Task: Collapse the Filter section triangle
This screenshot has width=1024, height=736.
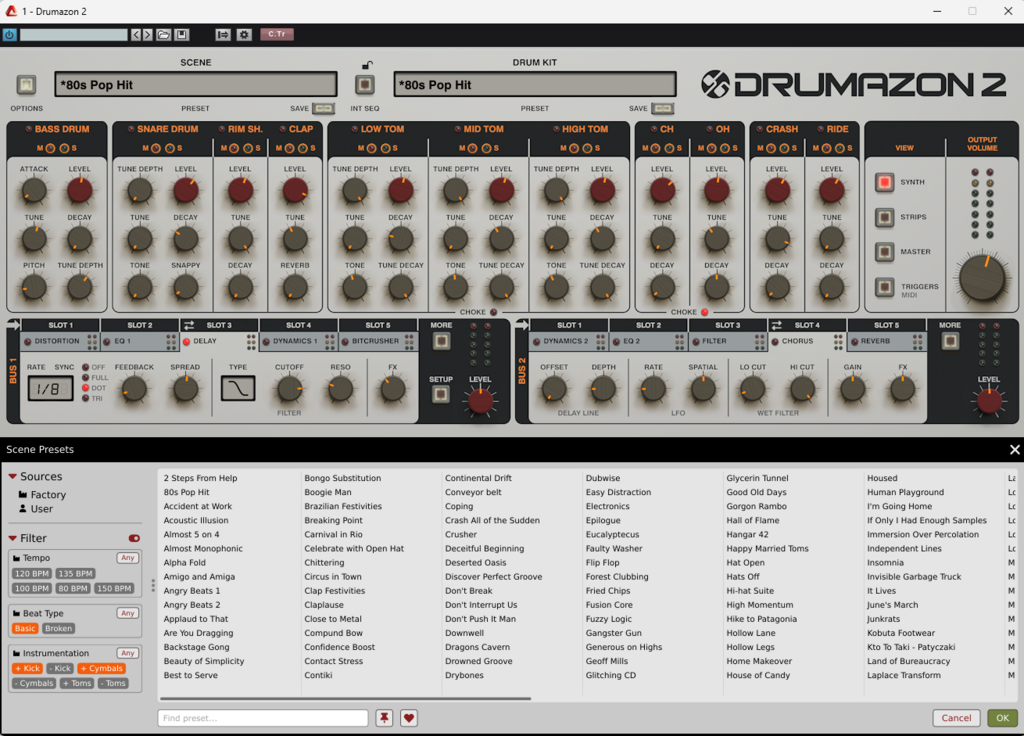Action: 12,538
